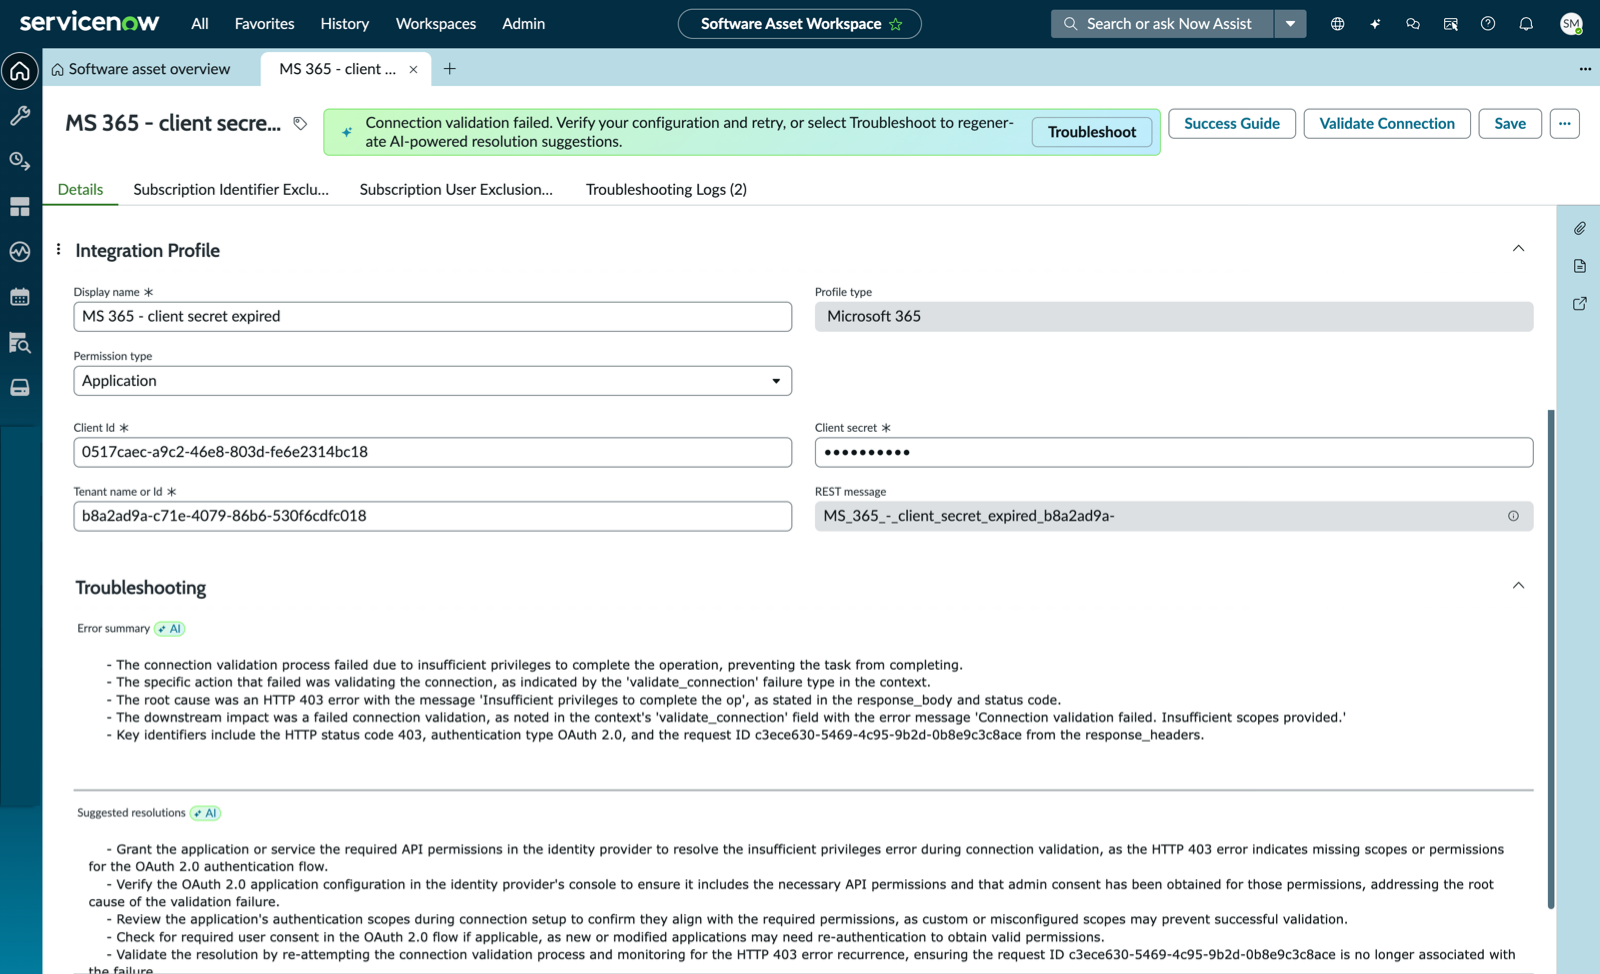Open the SM user avatar menu
The height and width of the screenshot is (974, 1600).
tap(1571, 24)
